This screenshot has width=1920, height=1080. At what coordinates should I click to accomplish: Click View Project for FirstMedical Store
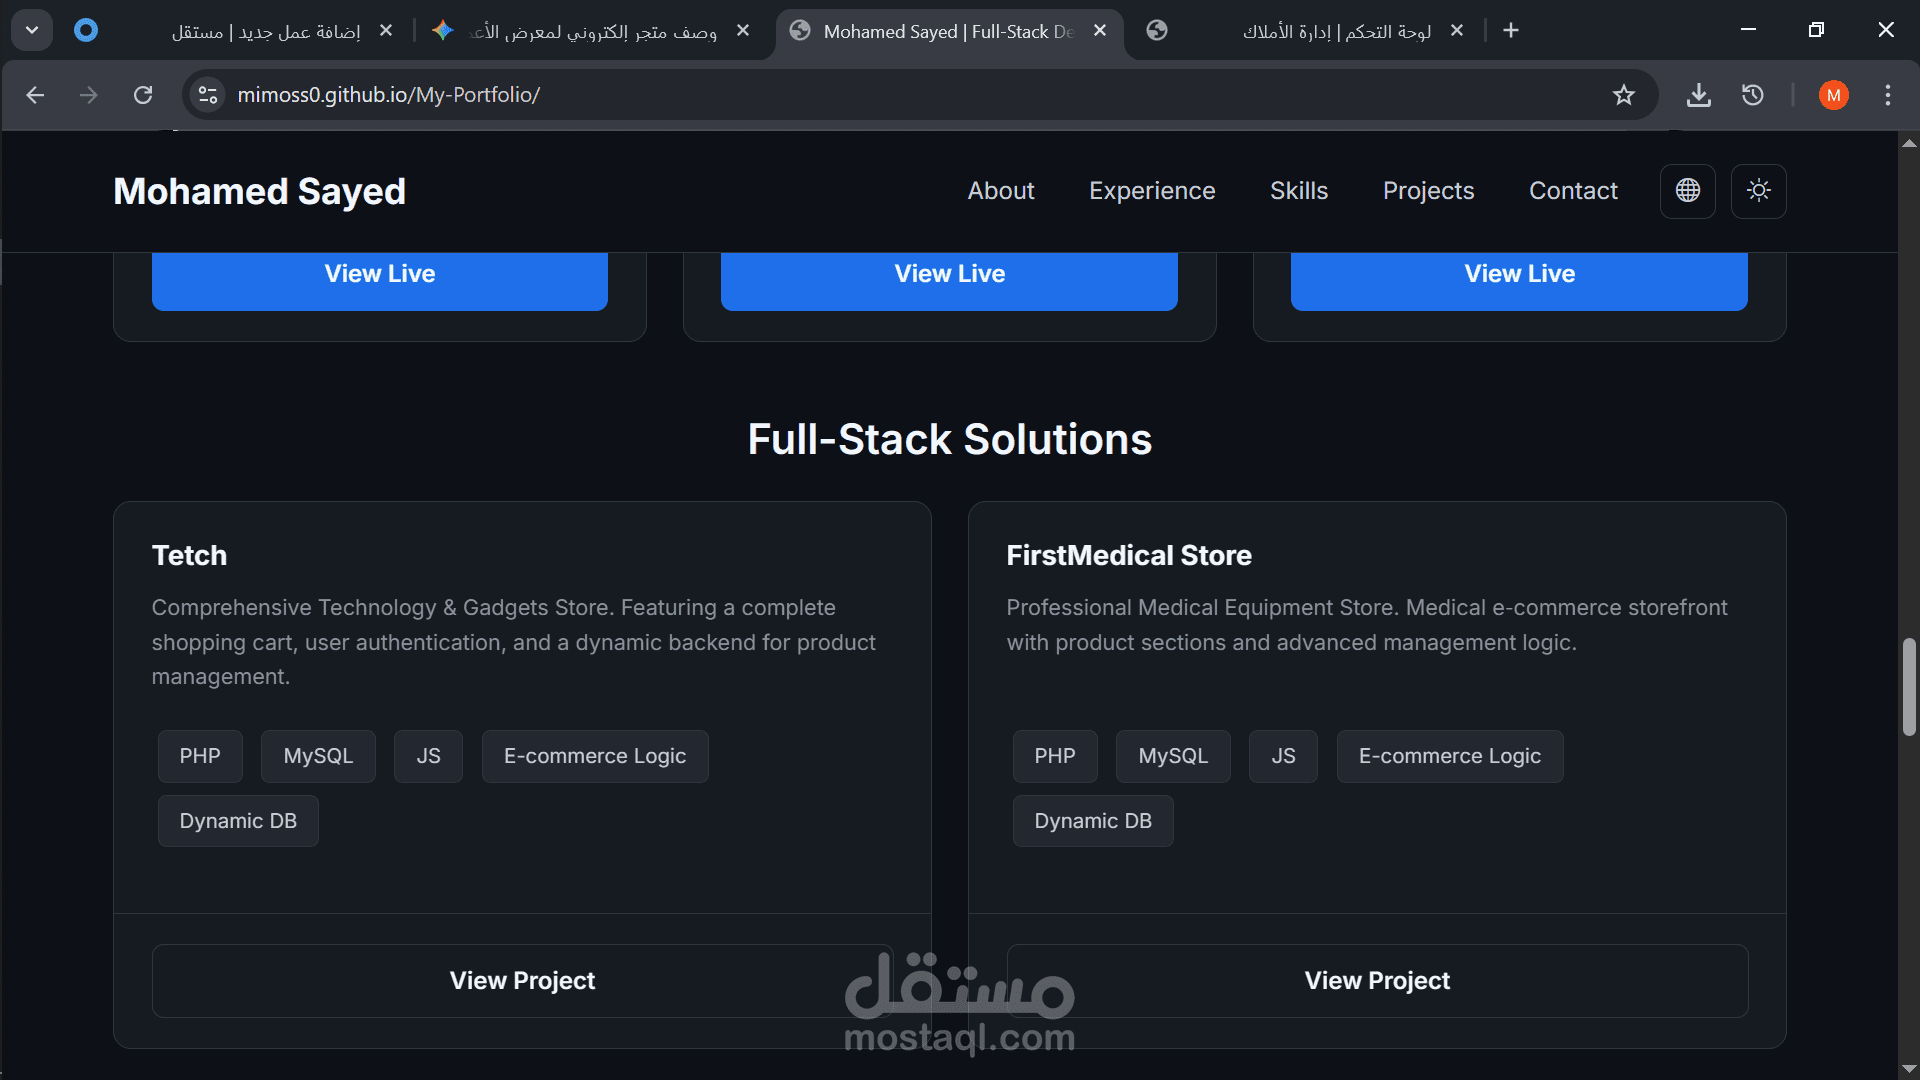[1376, 980]
